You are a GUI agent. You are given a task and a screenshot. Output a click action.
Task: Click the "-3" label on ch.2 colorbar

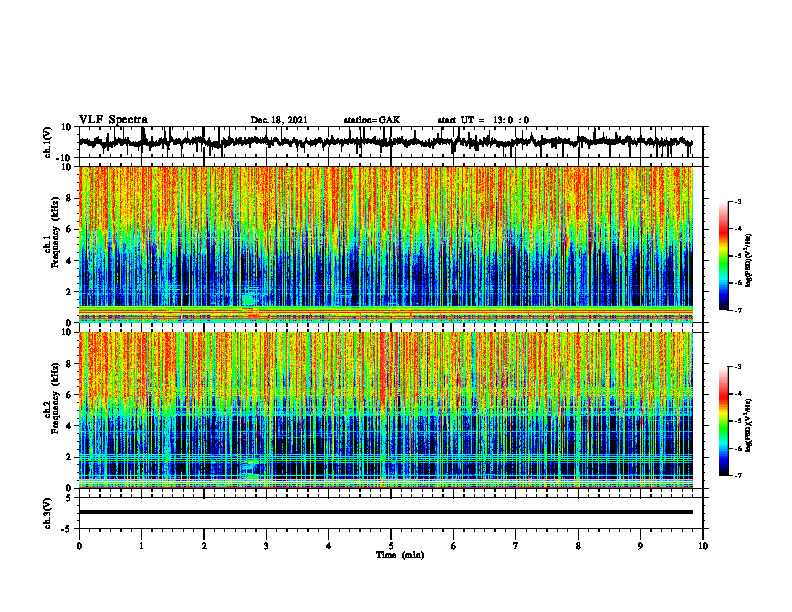click(738, 367)
